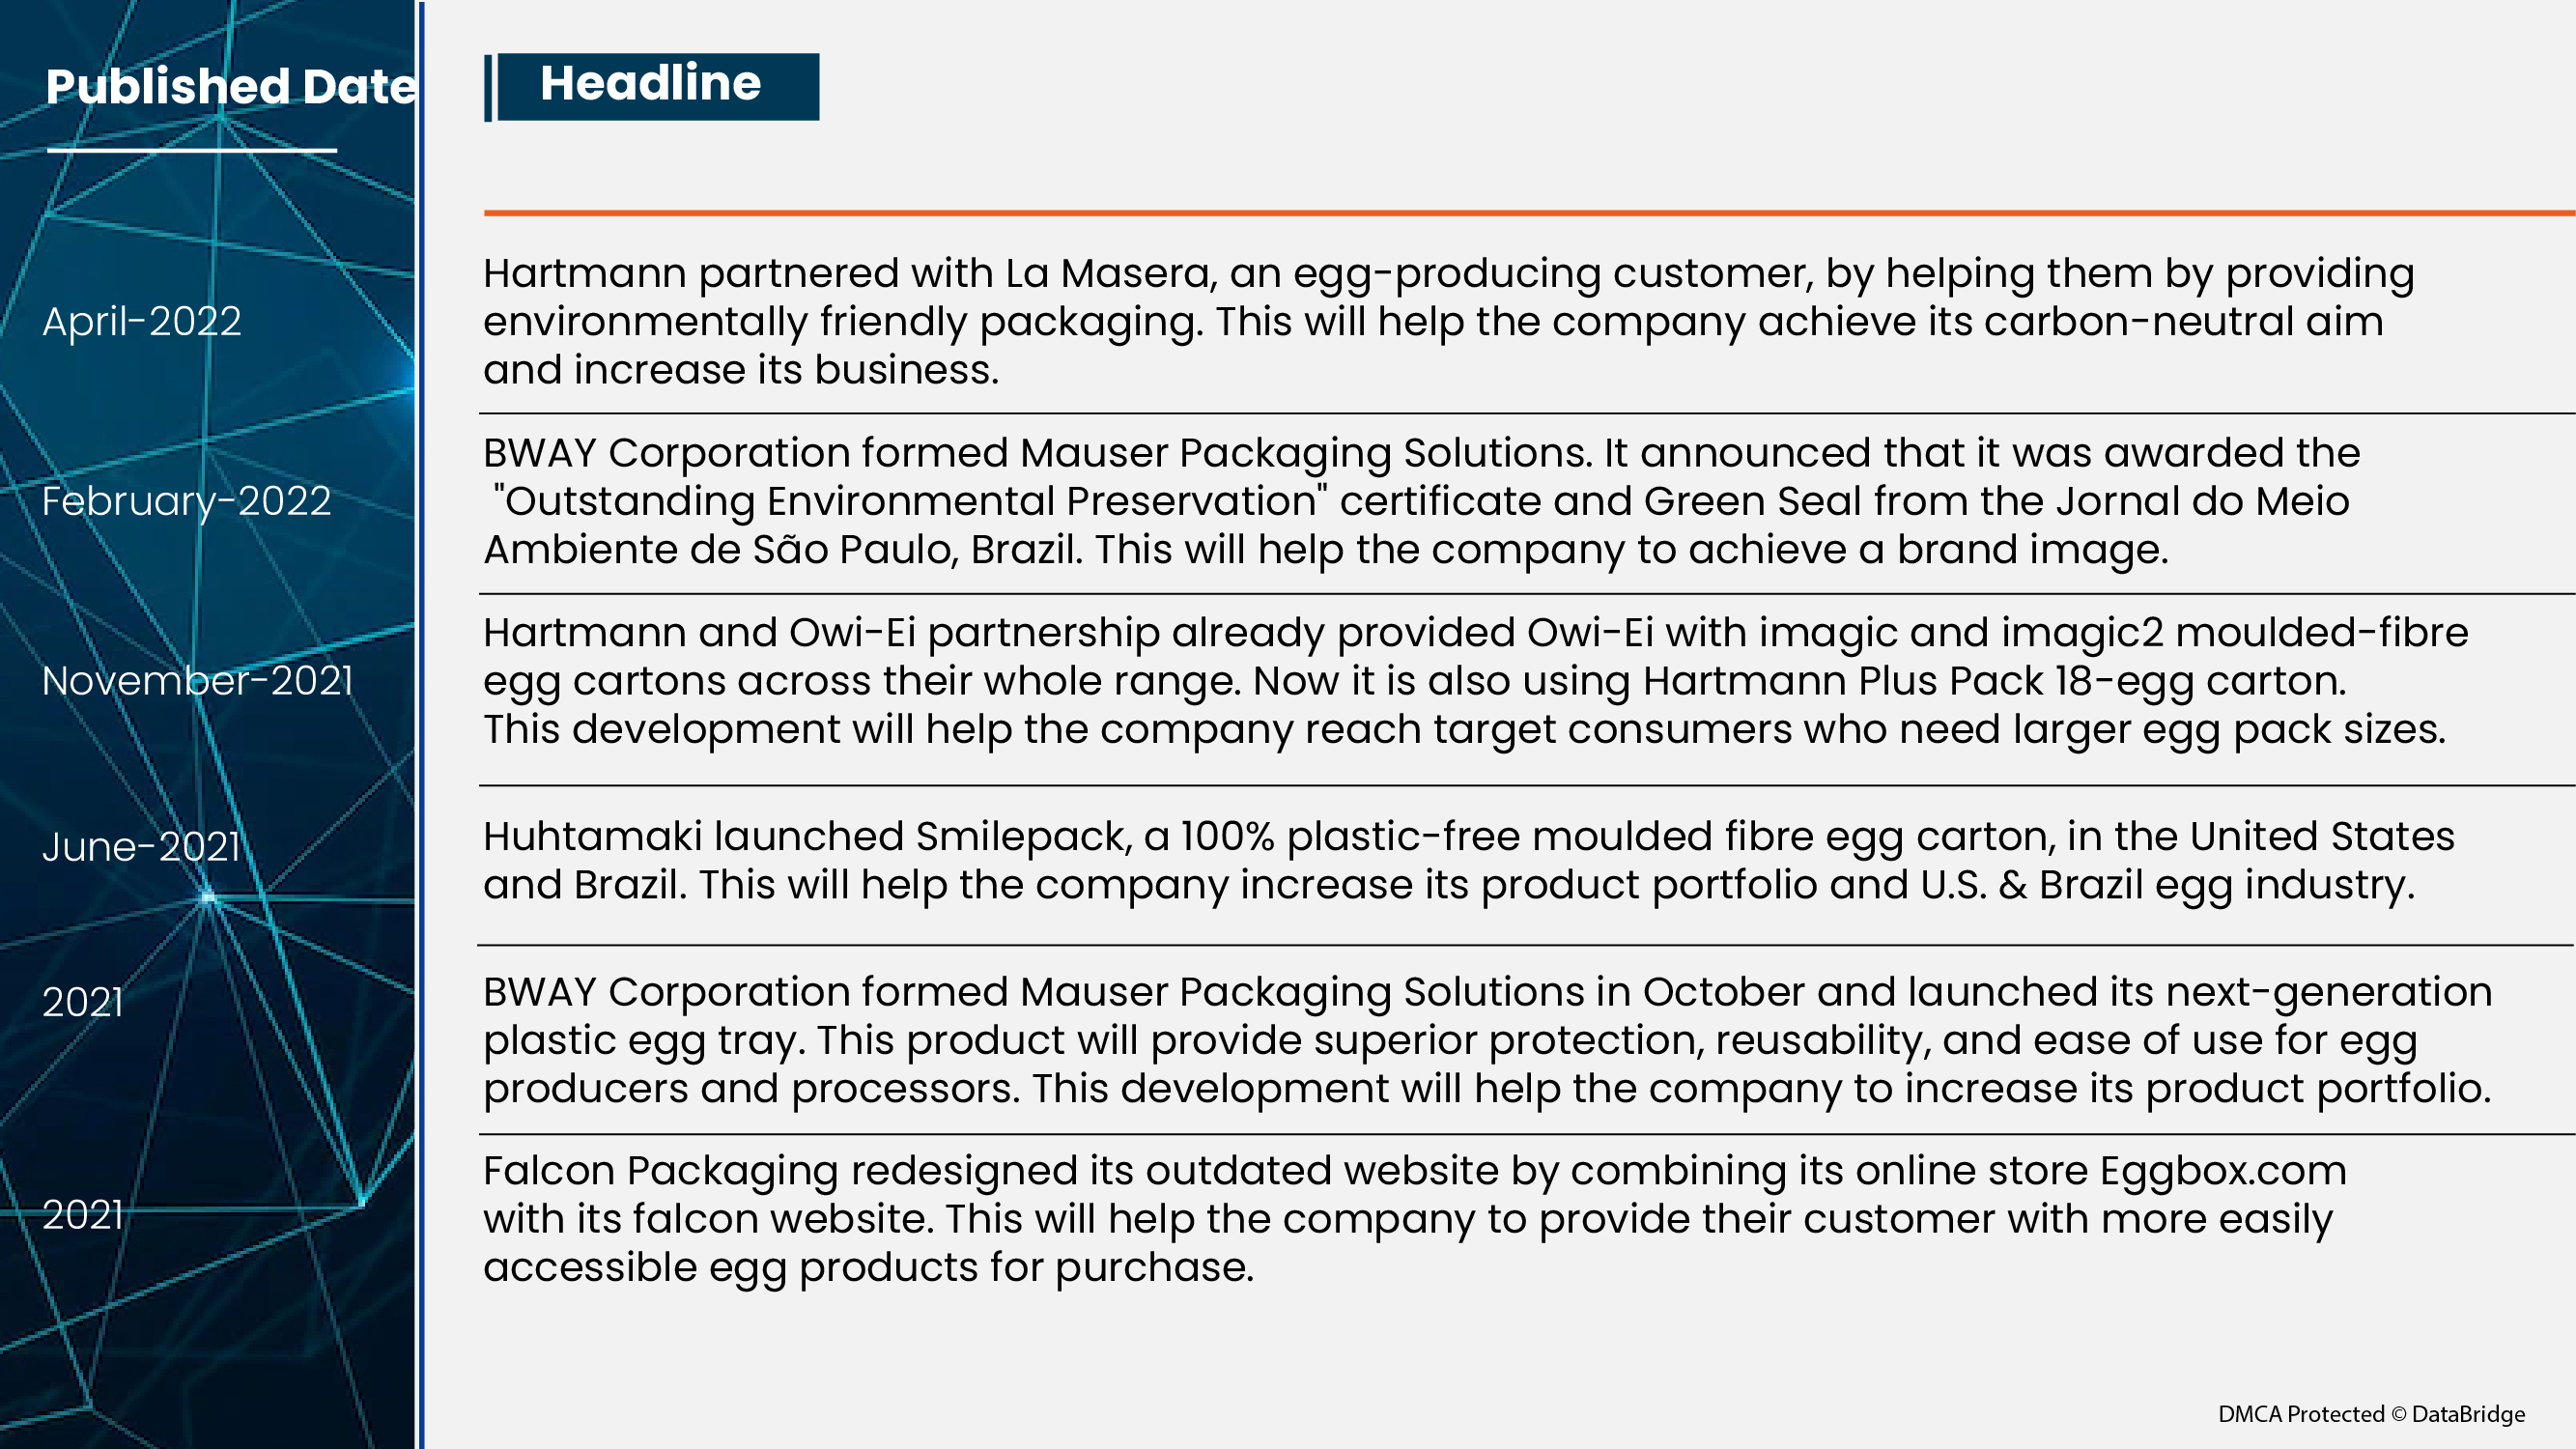Select the Huhtamaki Smilepack launch headline

(1468, 860)
